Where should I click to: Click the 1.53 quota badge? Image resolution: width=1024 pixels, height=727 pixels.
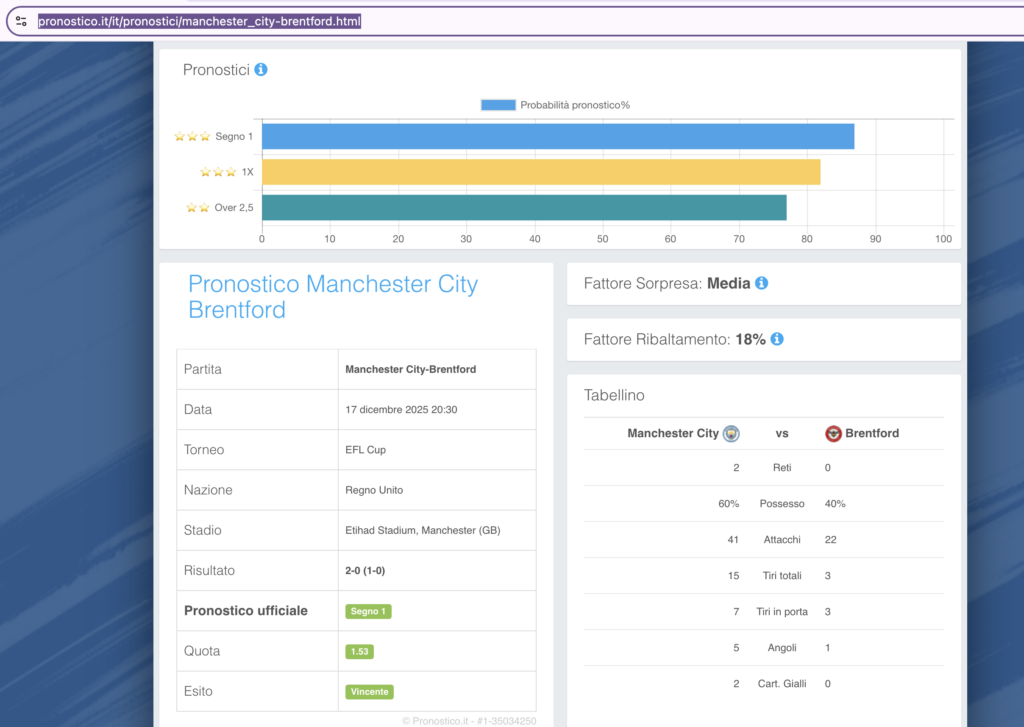tap(359, 651)
